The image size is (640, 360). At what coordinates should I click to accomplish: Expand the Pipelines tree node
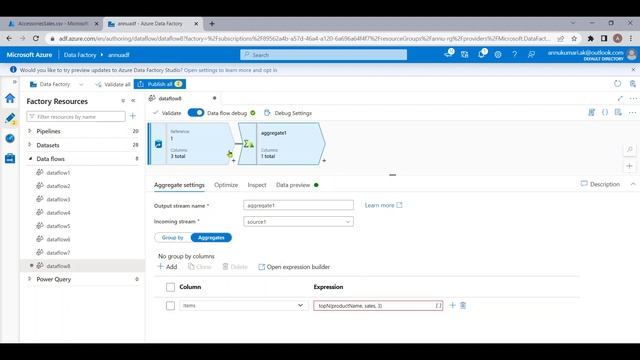pyautogui.click(x=29, y=131)
